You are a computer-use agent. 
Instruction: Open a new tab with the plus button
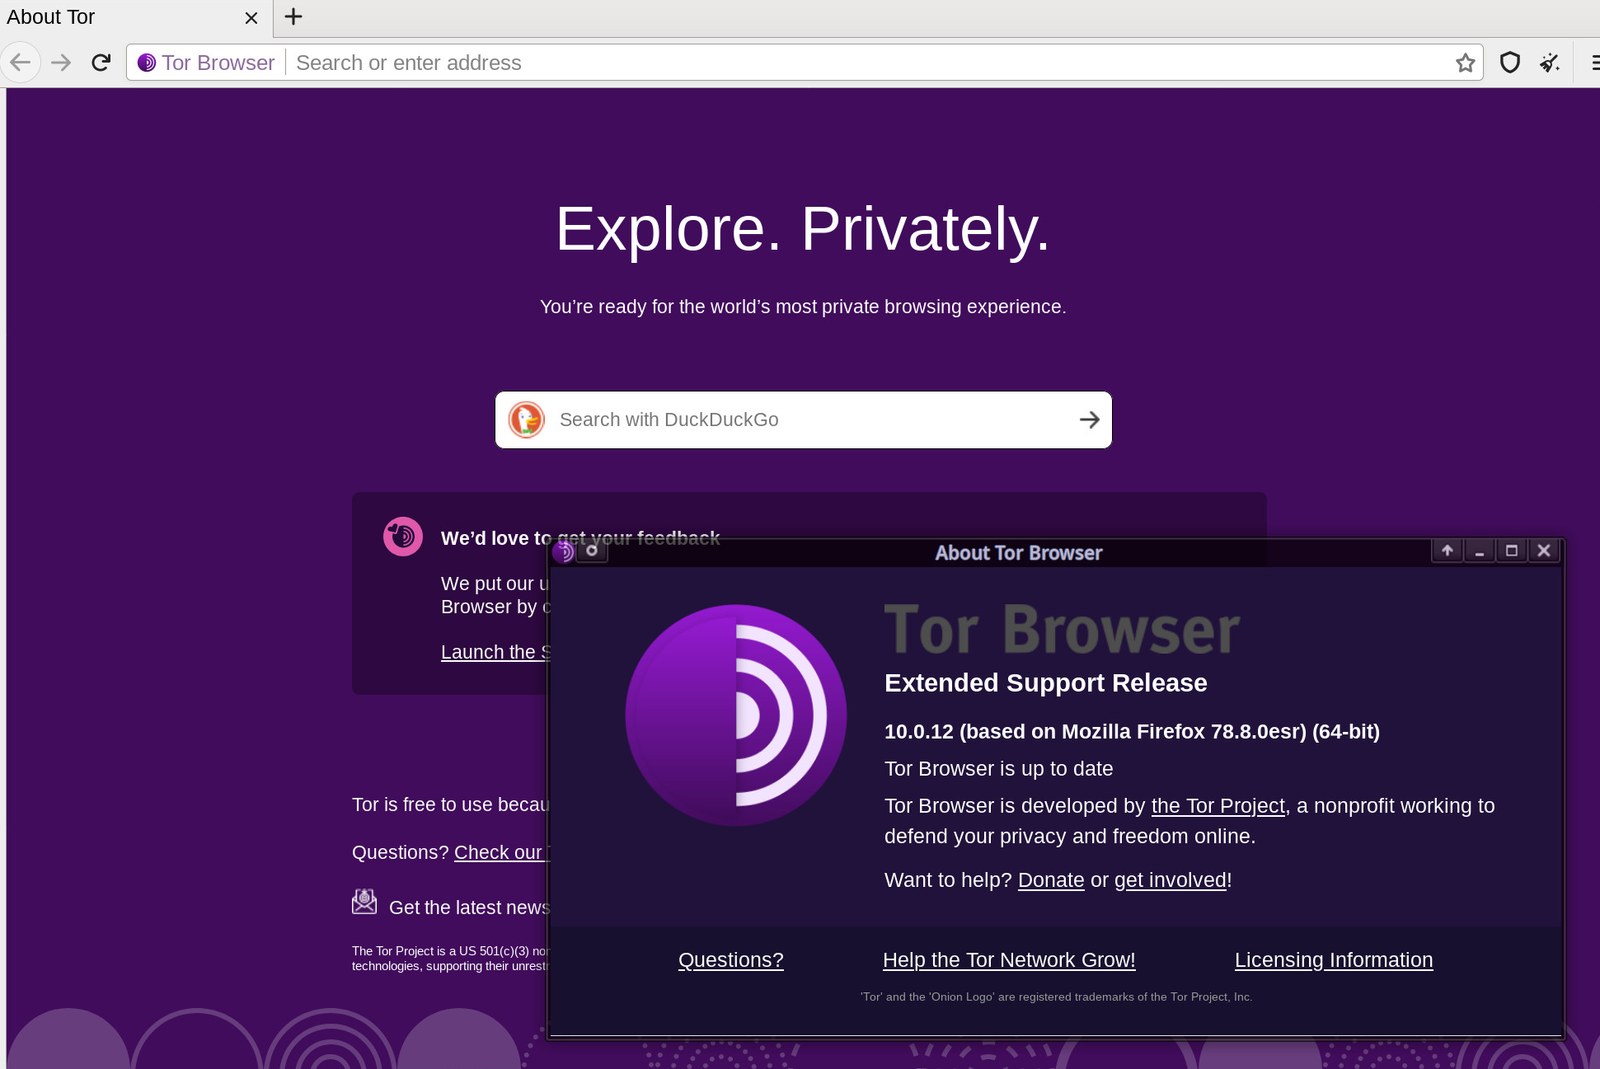click(293, 17)
